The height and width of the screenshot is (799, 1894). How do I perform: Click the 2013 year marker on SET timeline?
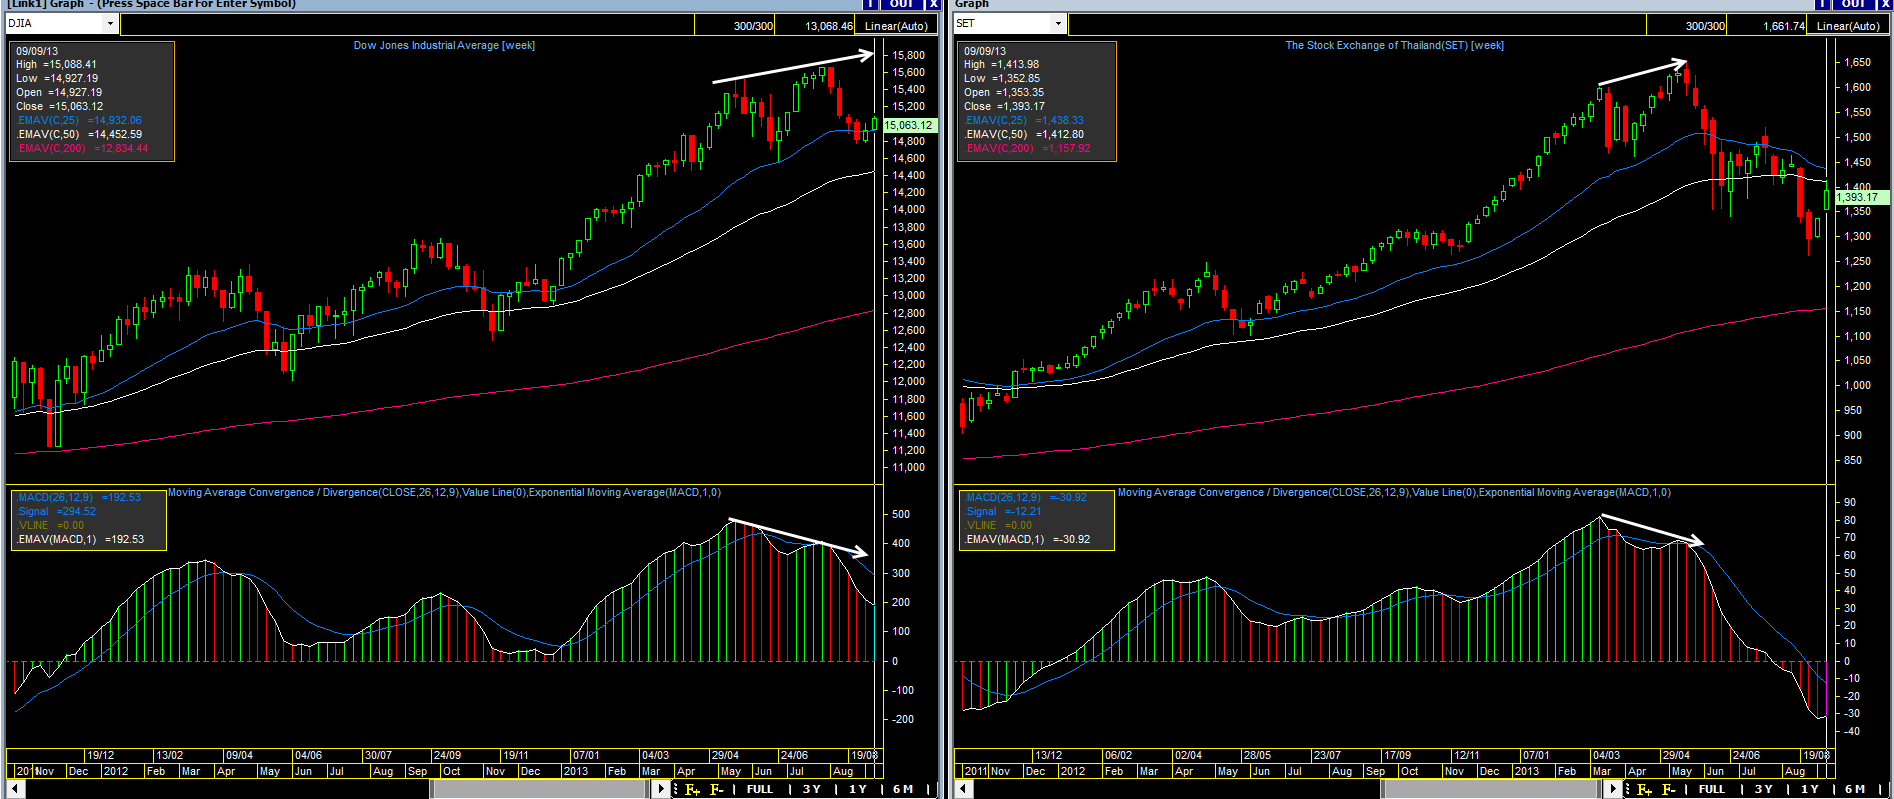[x=1527, y=771]
